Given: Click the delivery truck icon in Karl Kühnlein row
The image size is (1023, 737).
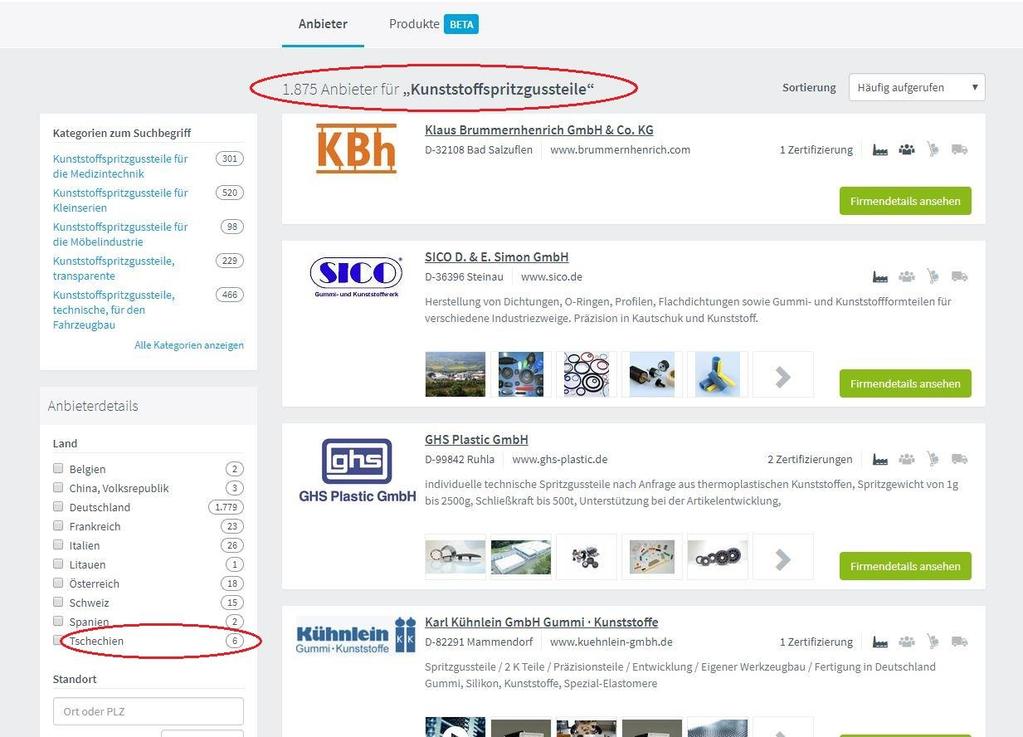Looking at the screenshot, I should (959, 642).
